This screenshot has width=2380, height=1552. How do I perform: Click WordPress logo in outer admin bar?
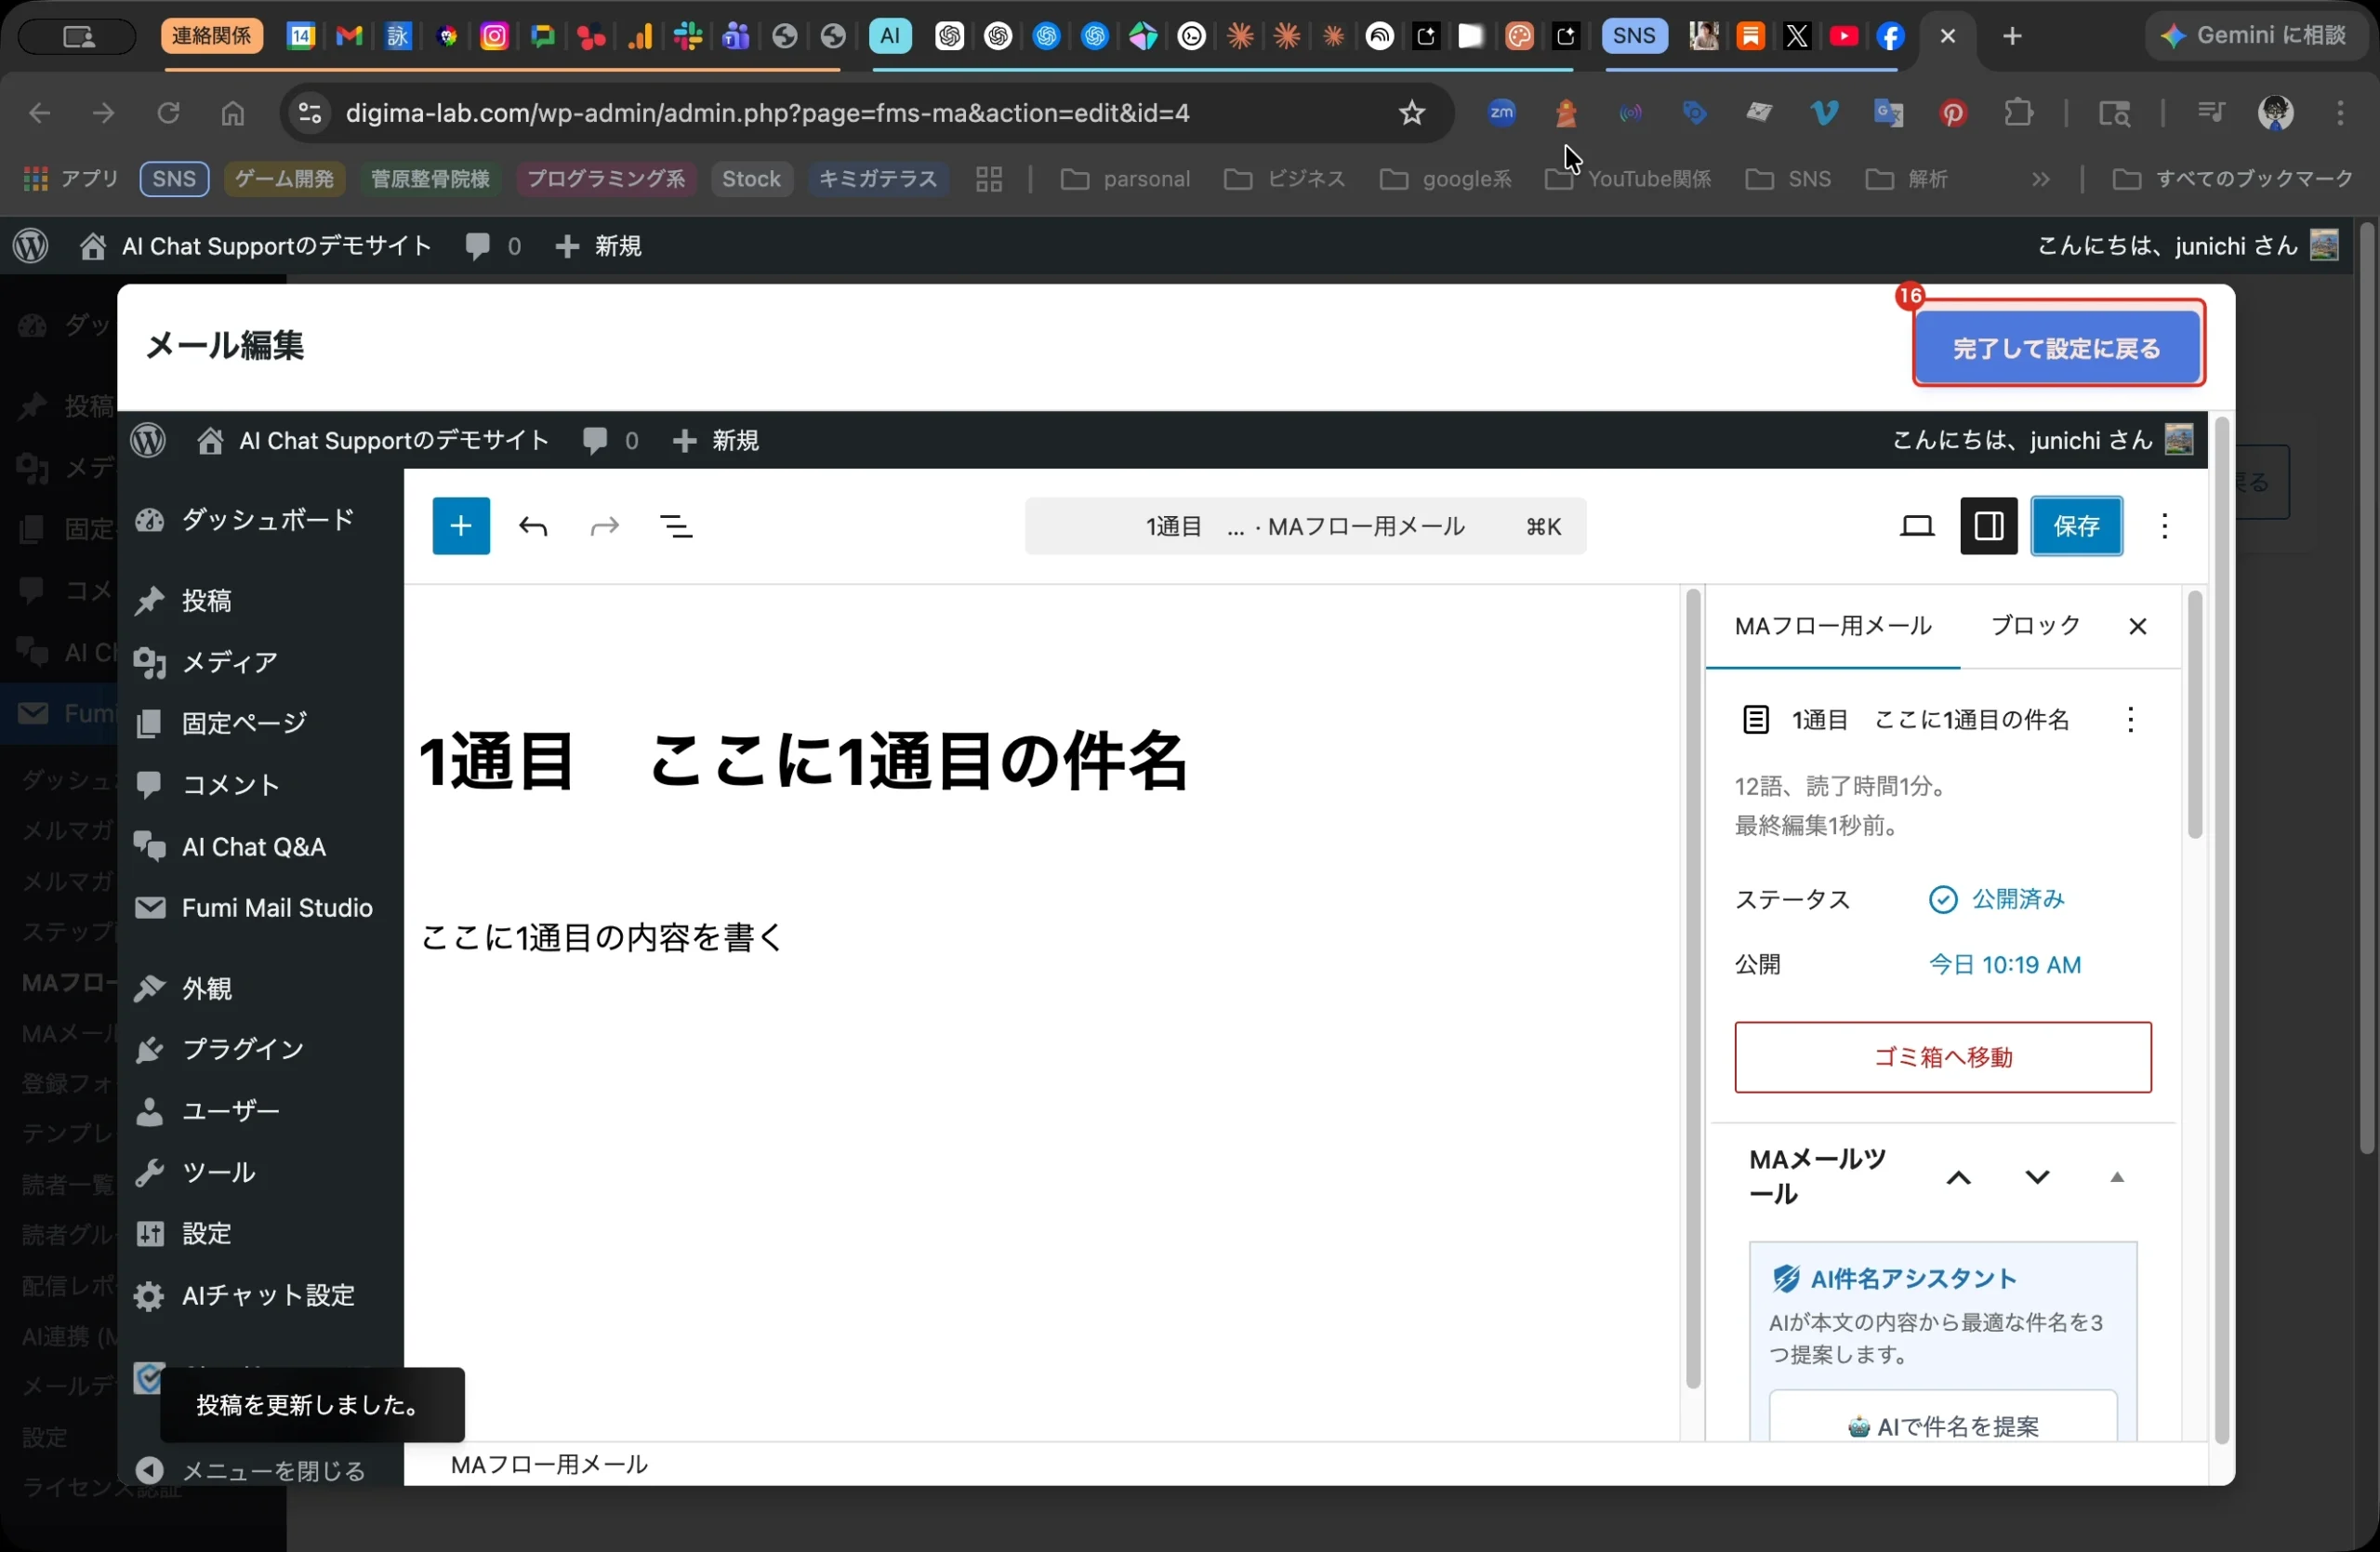click(x=31, y=246)
